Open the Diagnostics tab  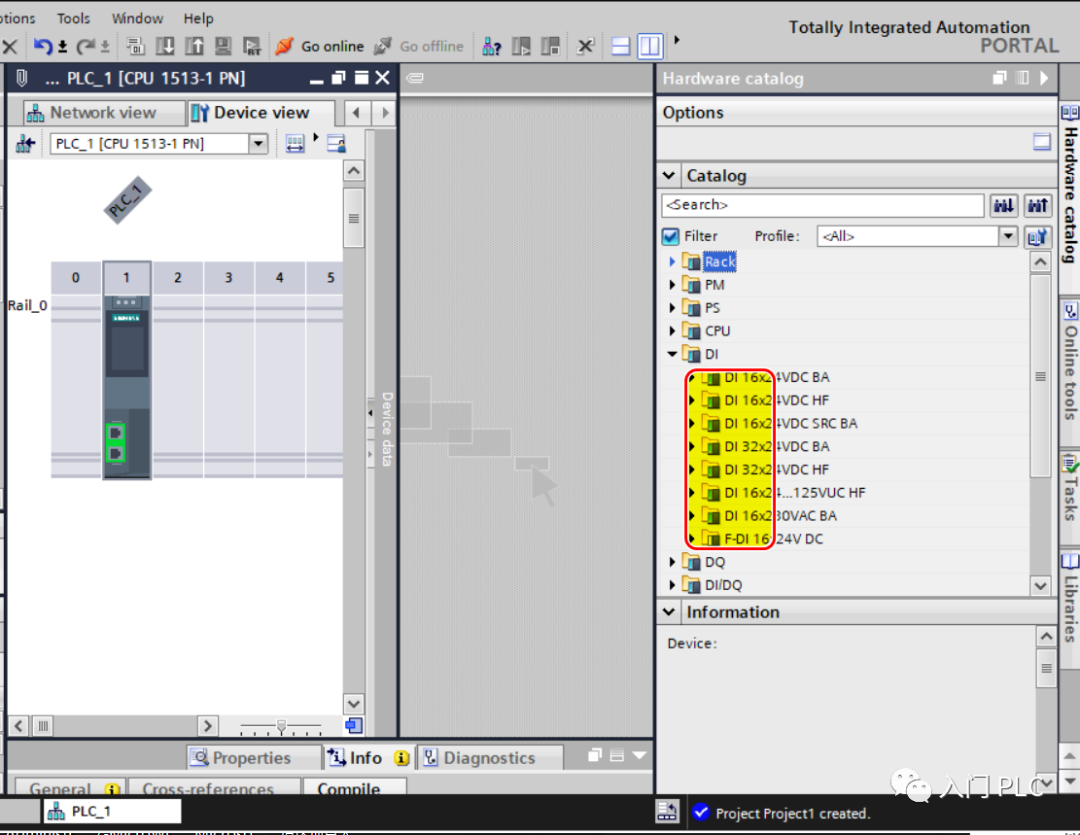pos(490,758)
